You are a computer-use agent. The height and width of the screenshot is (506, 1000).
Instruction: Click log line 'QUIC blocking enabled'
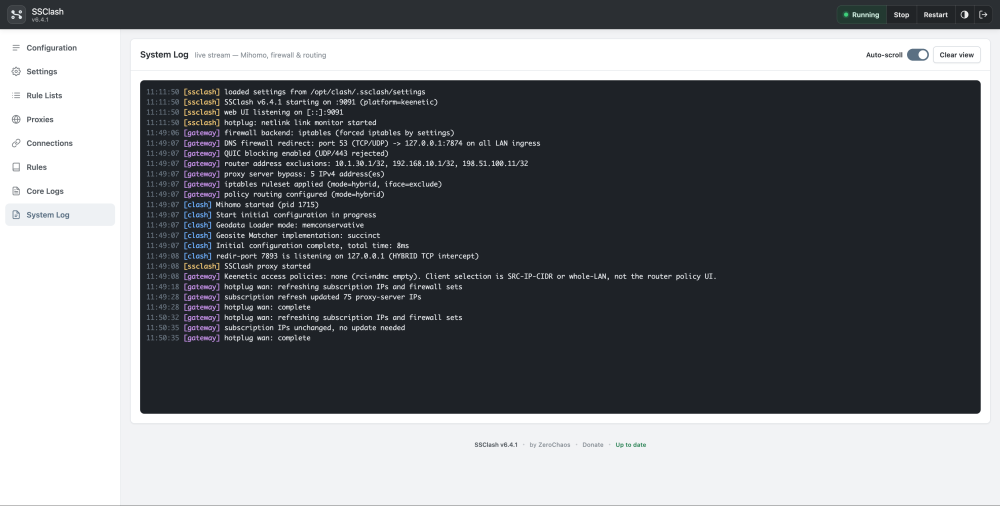tap(267, 153)
